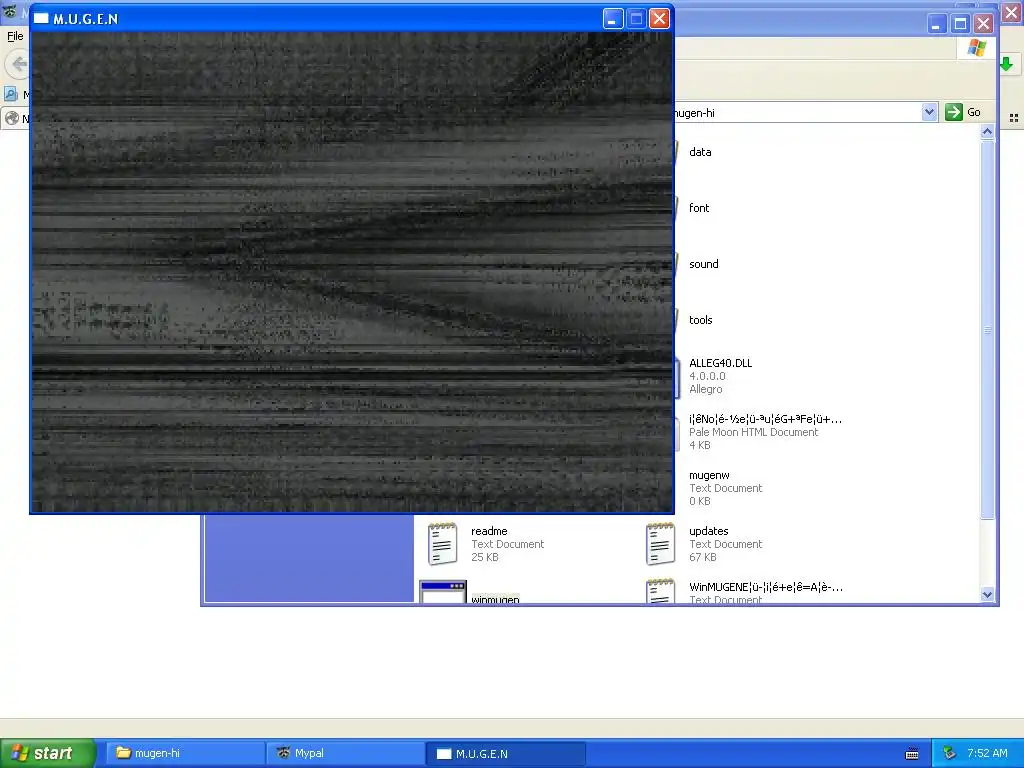
Task: Open the readme text document icon
Action: 442,543
